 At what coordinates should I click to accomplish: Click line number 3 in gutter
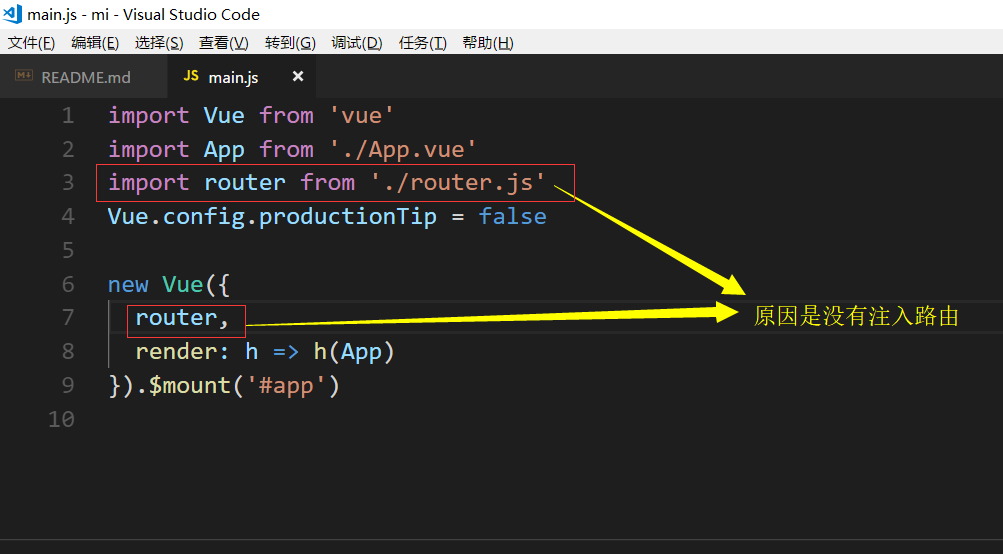[68, 183]
